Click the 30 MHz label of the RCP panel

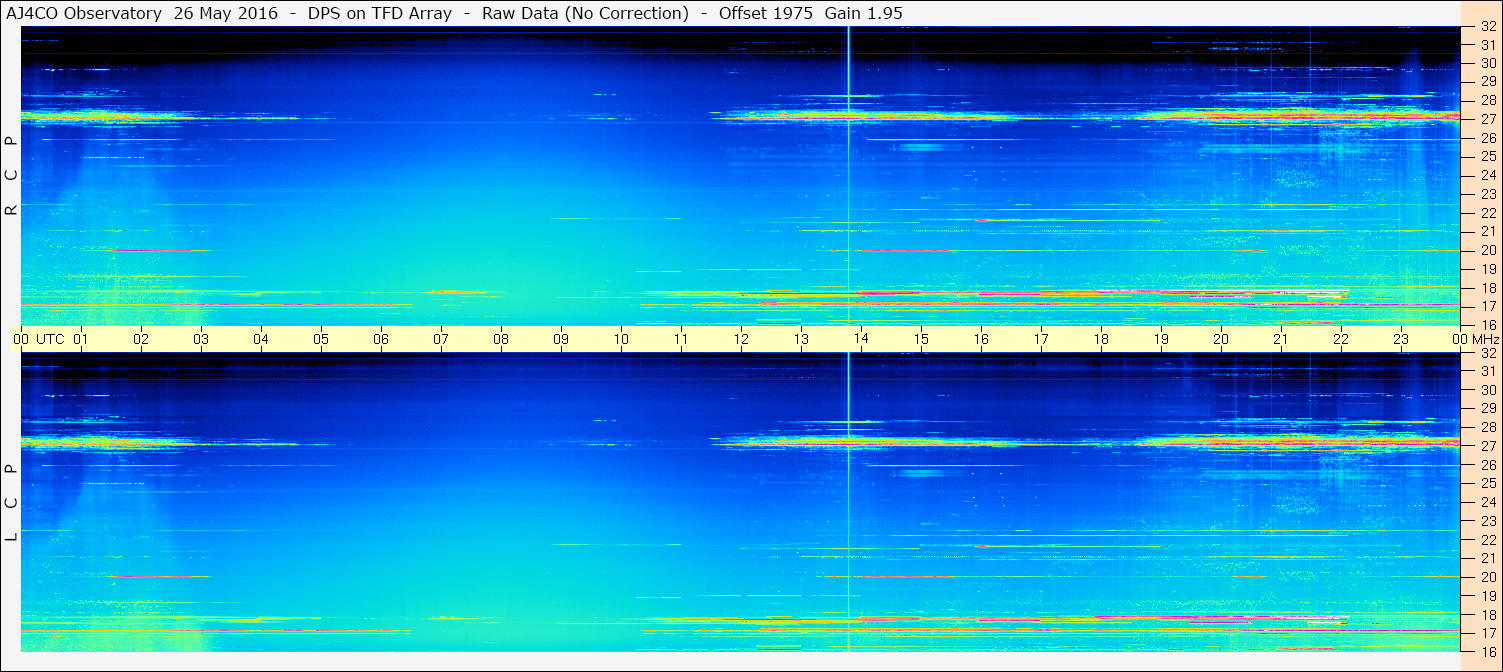1488,62
